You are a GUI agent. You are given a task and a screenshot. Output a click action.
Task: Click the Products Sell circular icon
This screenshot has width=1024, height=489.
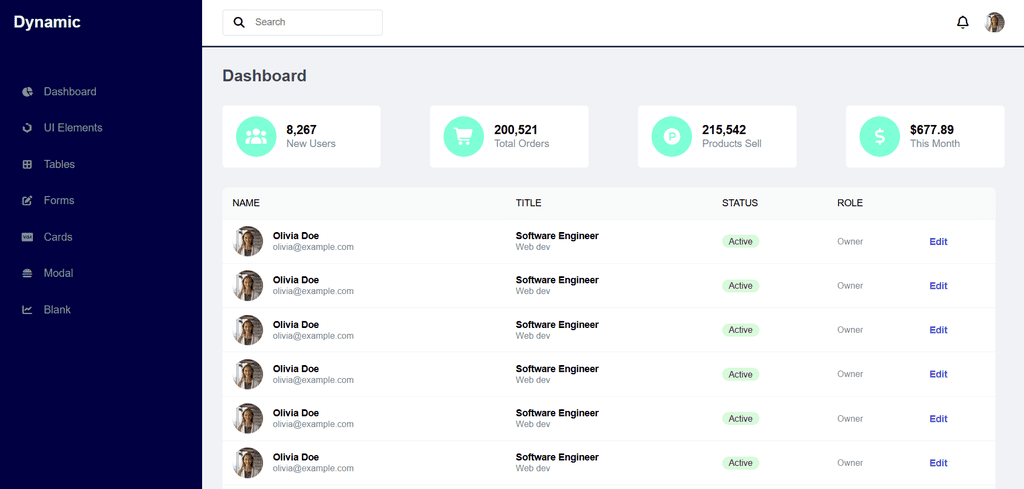[x=672, y=137]
